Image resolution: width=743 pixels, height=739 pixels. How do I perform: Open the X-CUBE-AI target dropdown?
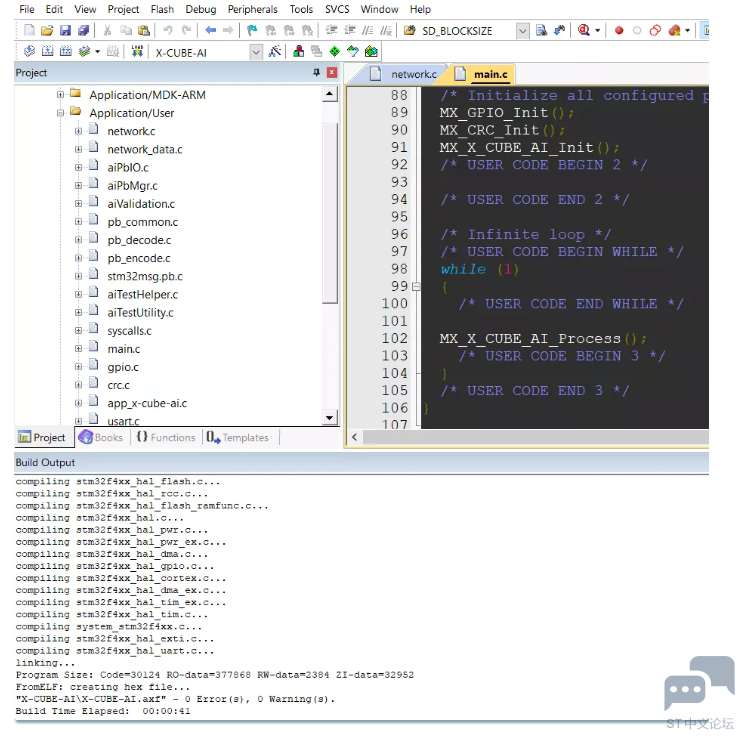coord(256,52)
